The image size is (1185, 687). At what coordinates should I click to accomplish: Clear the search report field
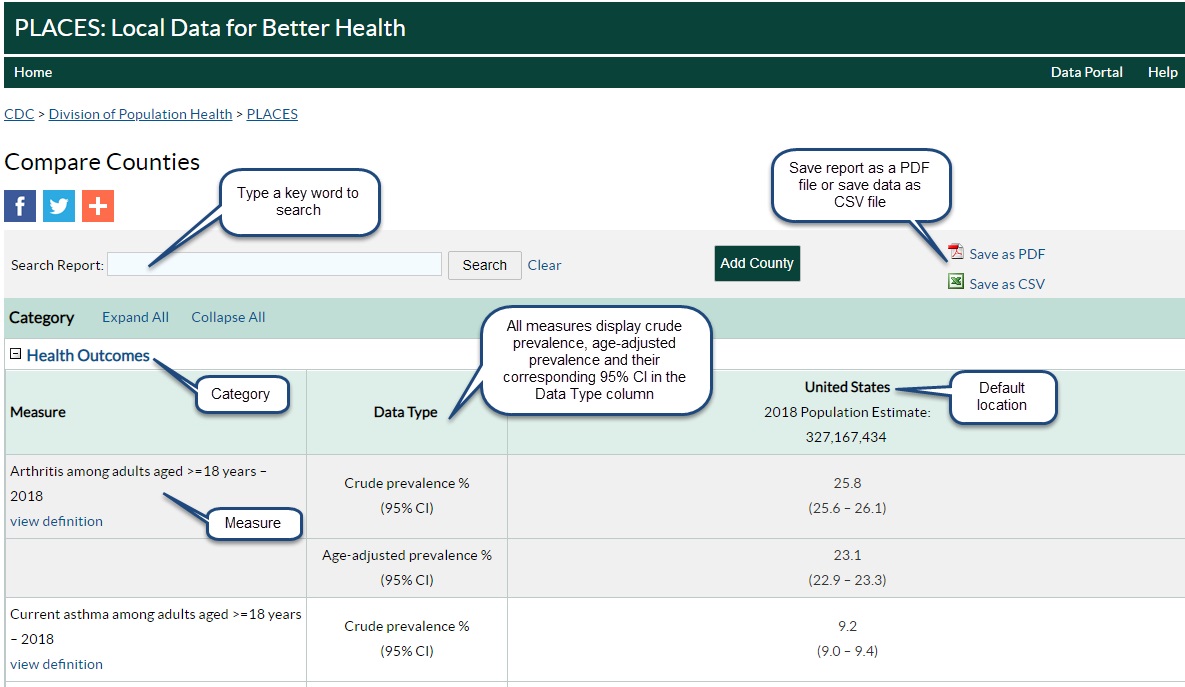coord(544,265)
